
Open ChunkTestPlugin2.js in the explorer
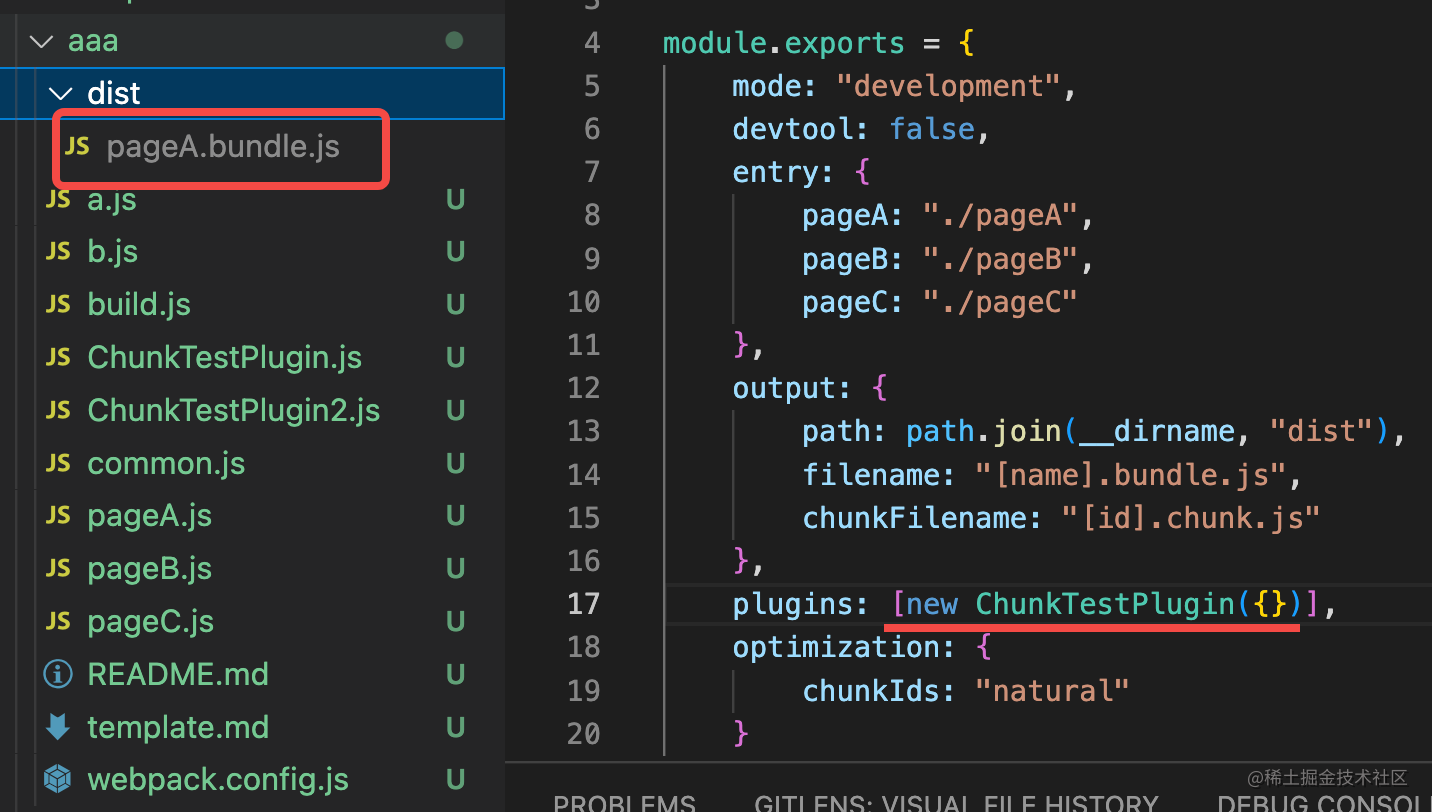pyautogui.click(x=234, y=411)
